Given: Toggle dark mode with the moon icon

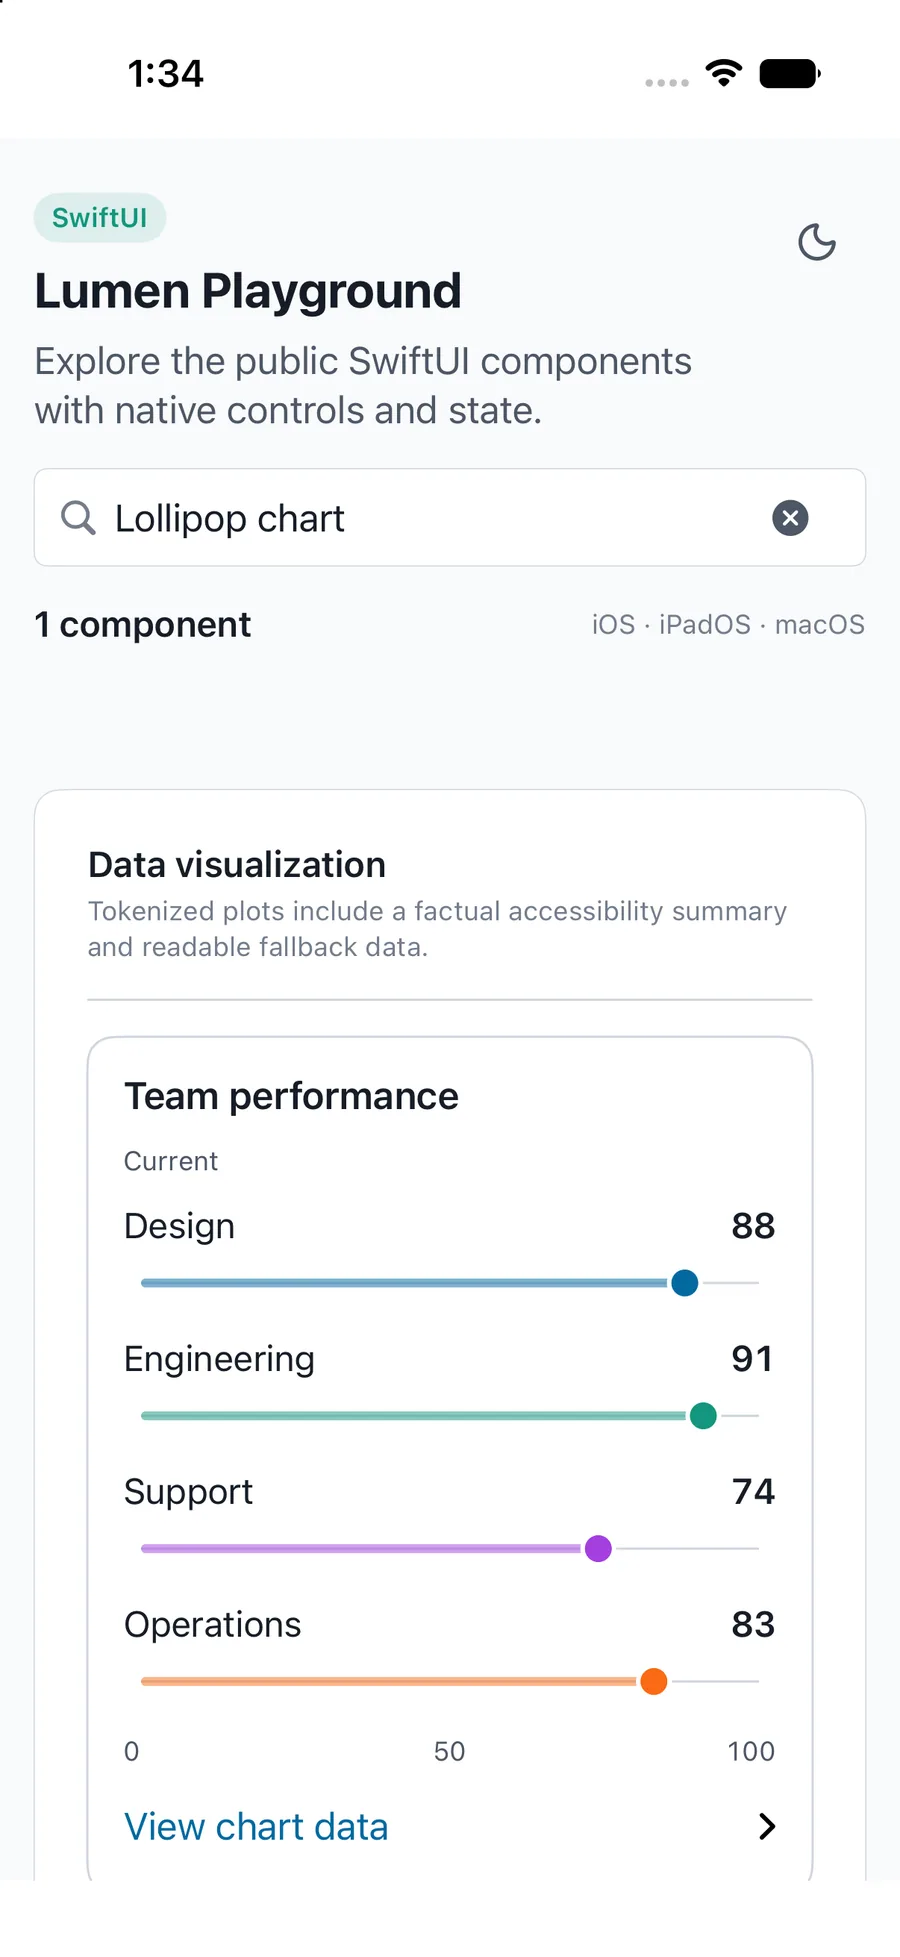Looking at the screenshot, I should (817, 242).
